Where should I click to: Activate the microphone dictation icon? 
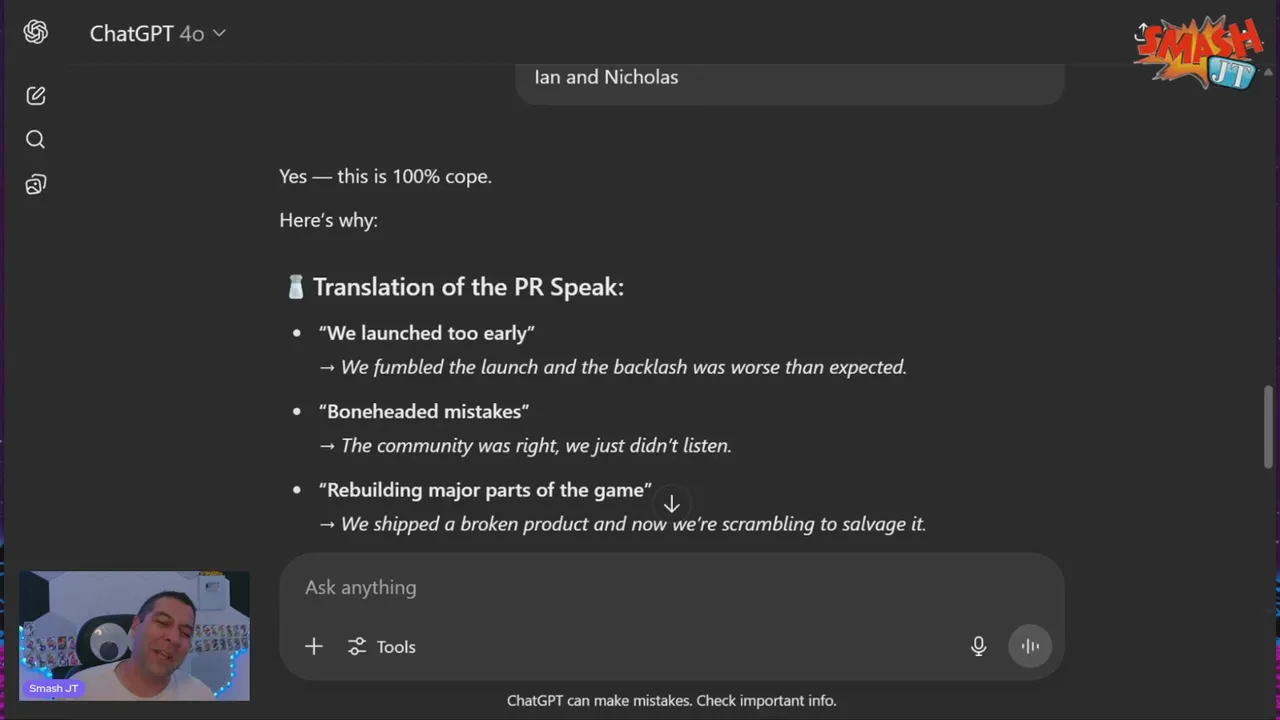(x=978, y=647)
